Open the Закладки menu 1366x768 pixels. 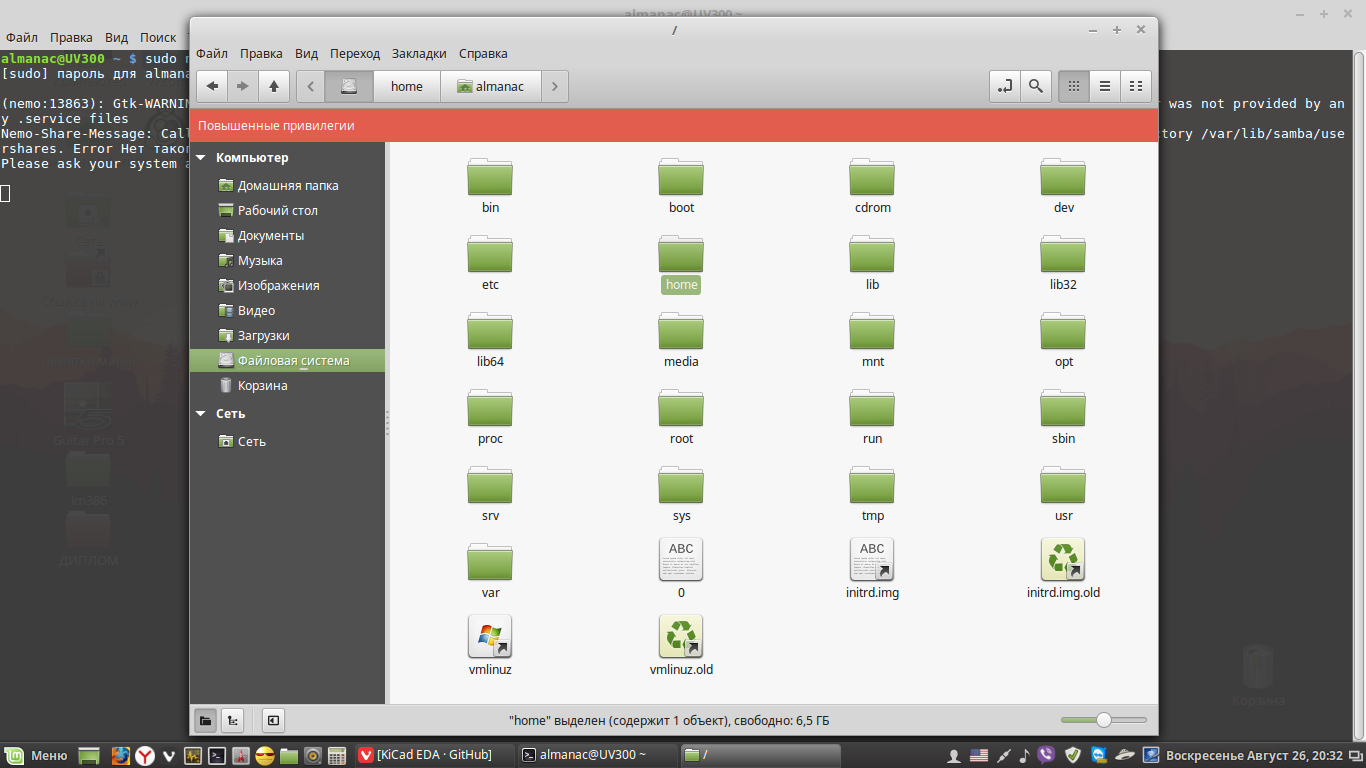click(420, 53)
